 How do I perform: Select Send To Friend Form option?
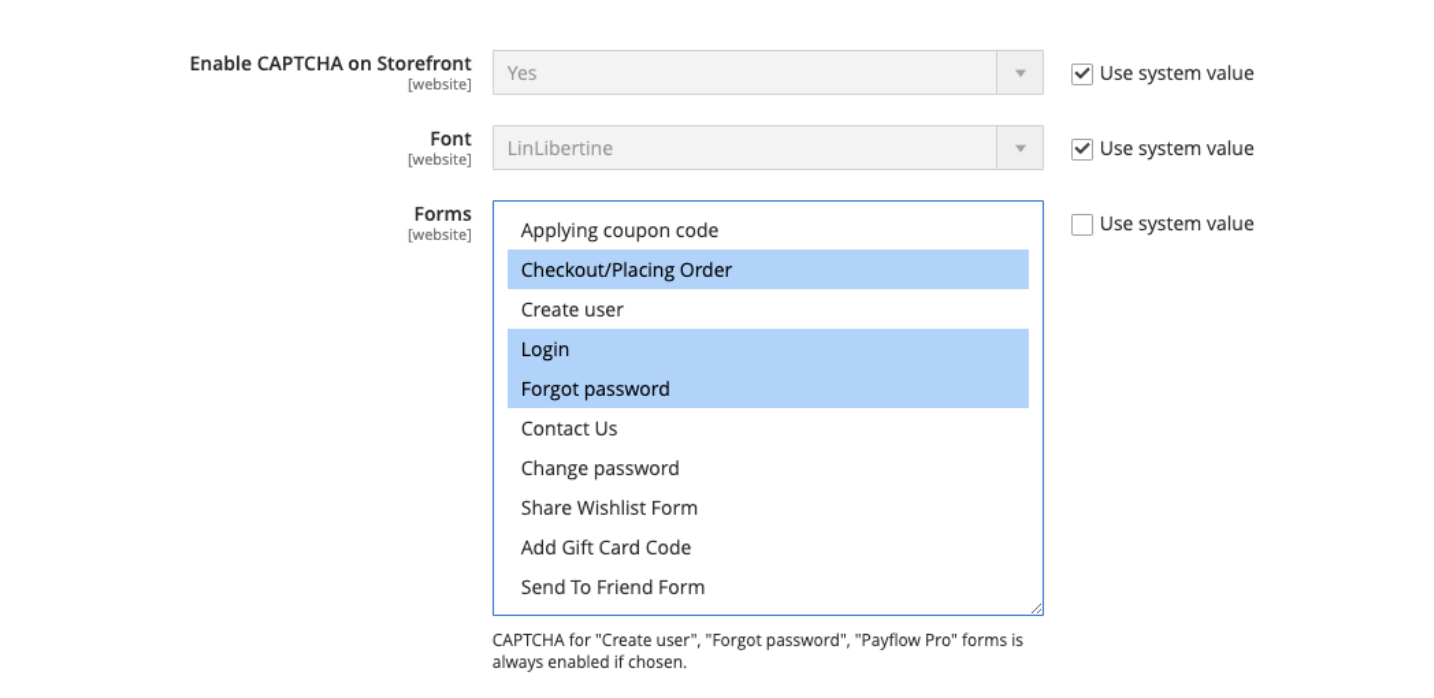point(612,588)
